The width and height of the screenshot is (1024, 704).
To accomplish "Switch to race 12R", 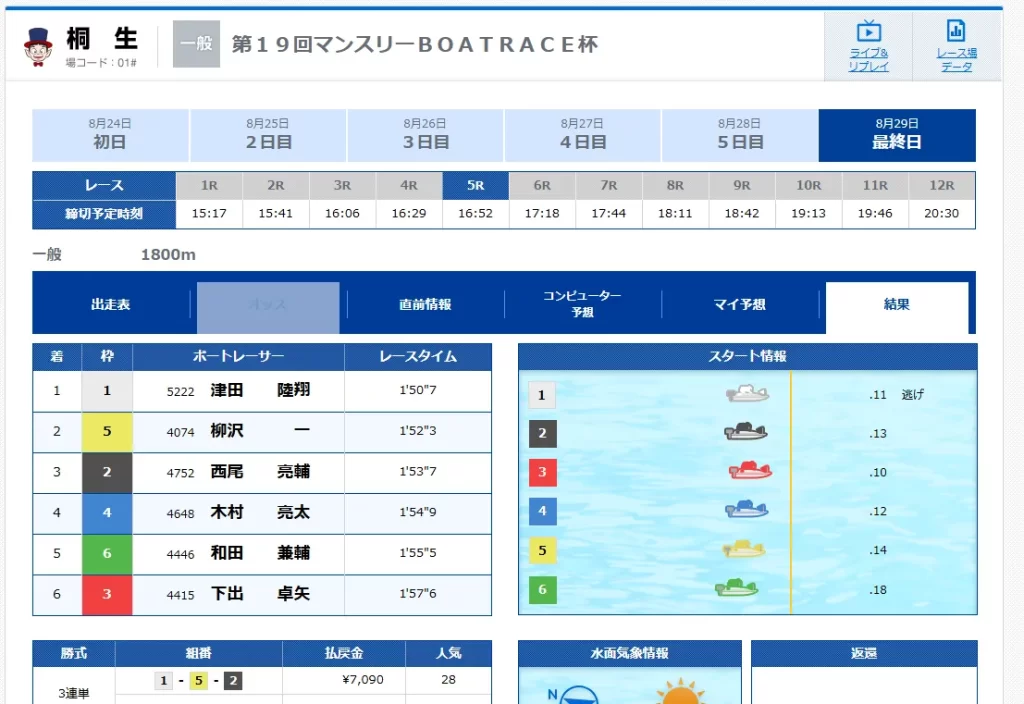I will coord(941,185).
